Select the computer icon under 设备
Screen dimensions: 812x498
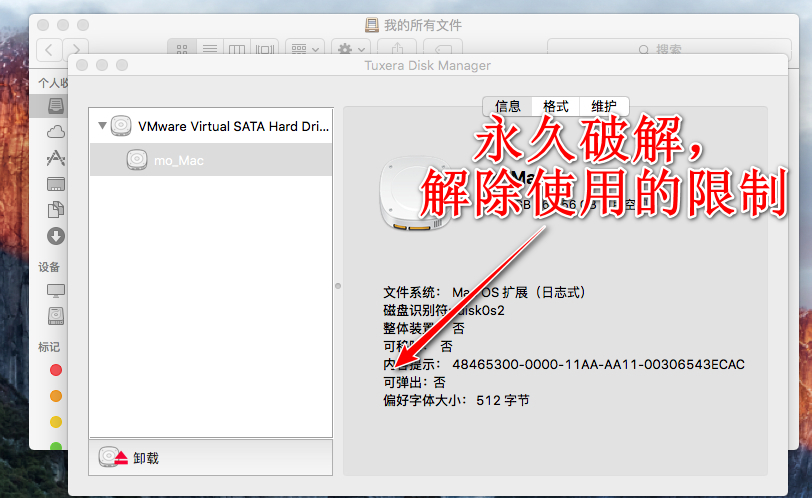click(55, 290)
